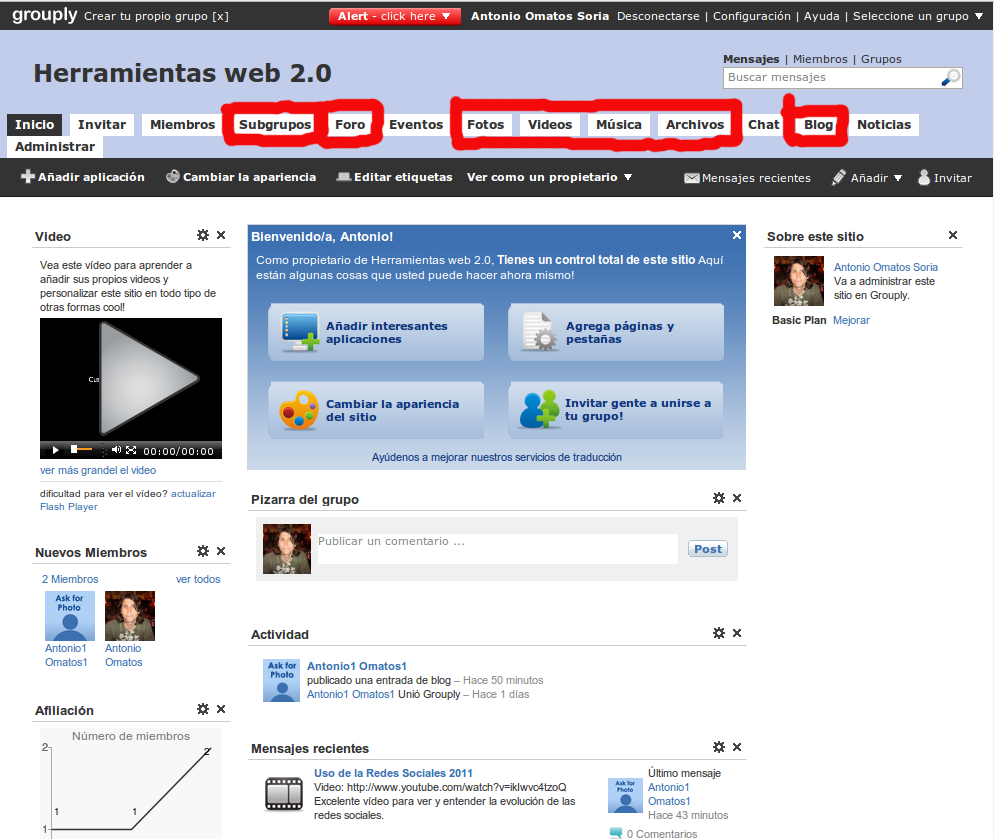The width and height of the screenshot is (994, 839).
Task: Toggle fullscreen on the video player
Action: tap(131, 450)
